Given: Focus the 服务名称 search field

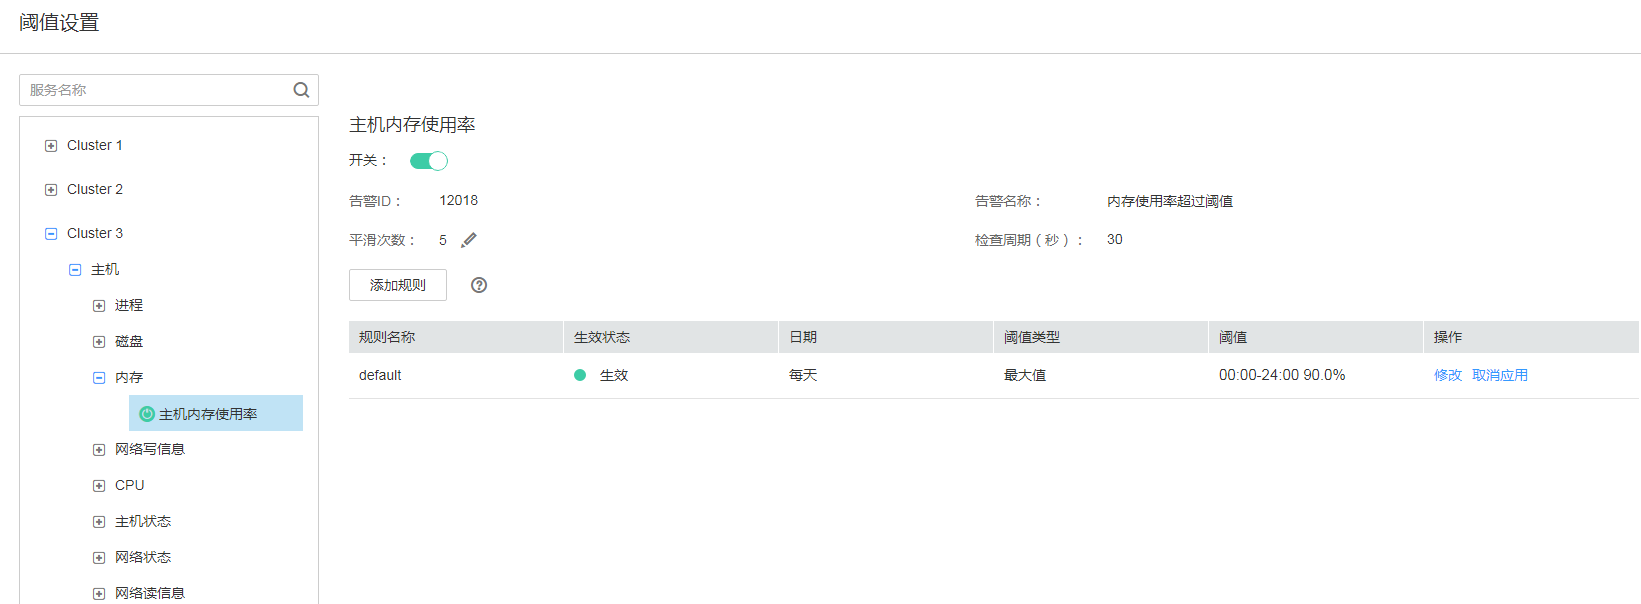Looking at the screenshot, I should pyautogui.click(x=155, y=90).
